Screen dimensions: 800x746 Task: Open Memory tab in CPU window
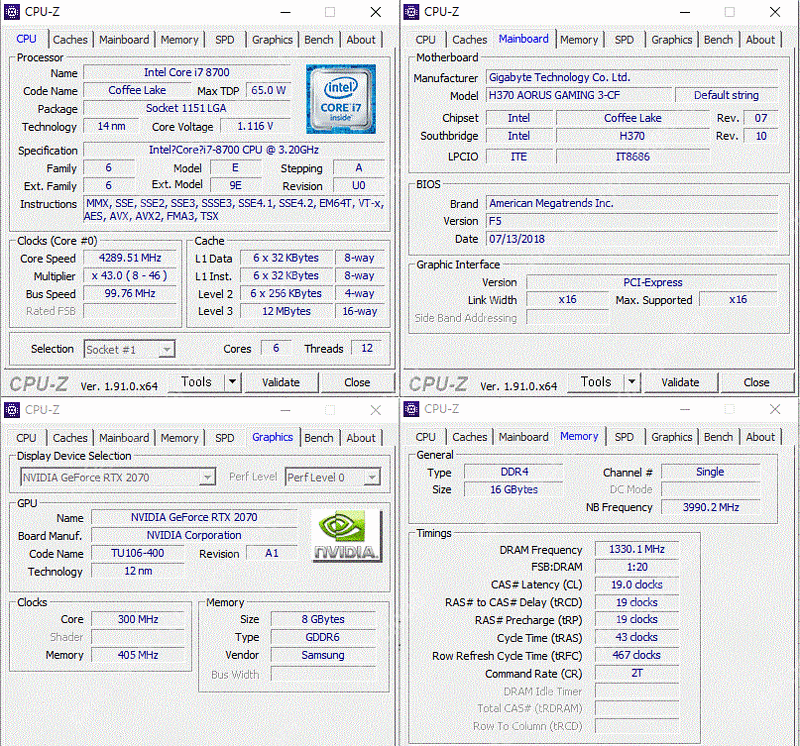coord(180,40)
